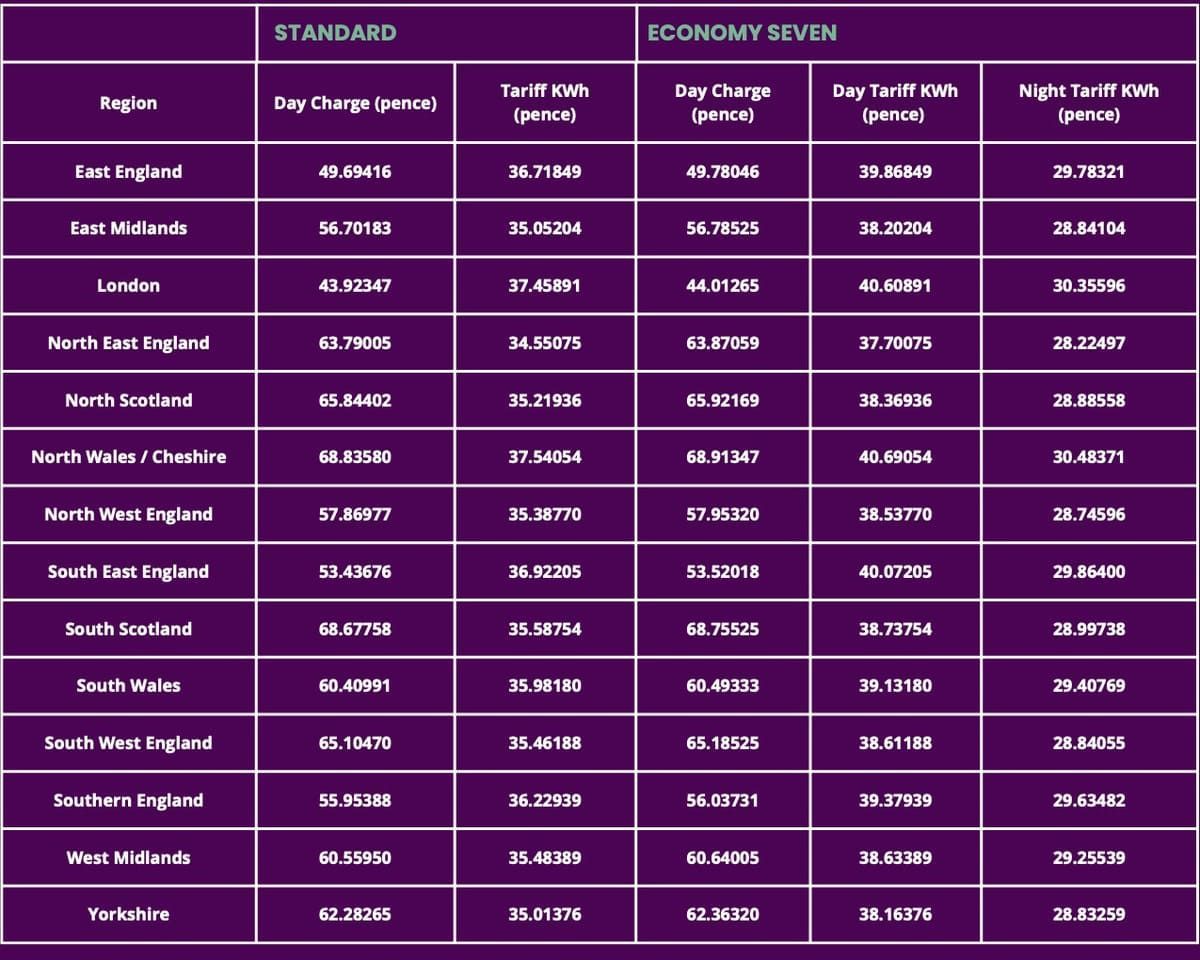
Task: Click the Night Tariff KWh column header
Action: click(x=1088, y=103)
